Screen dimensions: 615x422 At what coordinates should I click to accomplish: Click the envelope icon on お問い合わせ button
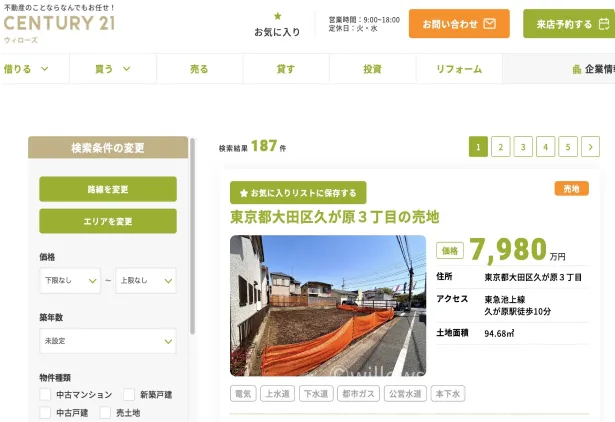pos(490,24)
